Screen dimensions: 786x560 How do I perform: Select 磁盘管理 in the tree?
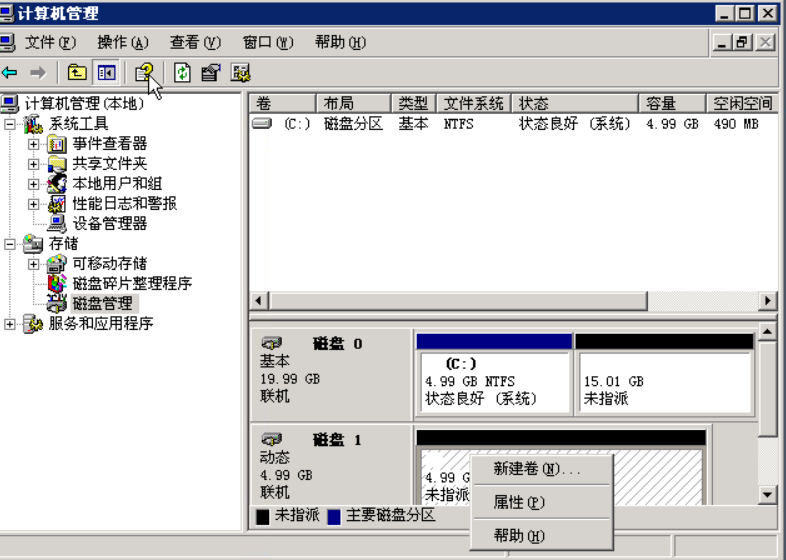click(x=103, y=304)
